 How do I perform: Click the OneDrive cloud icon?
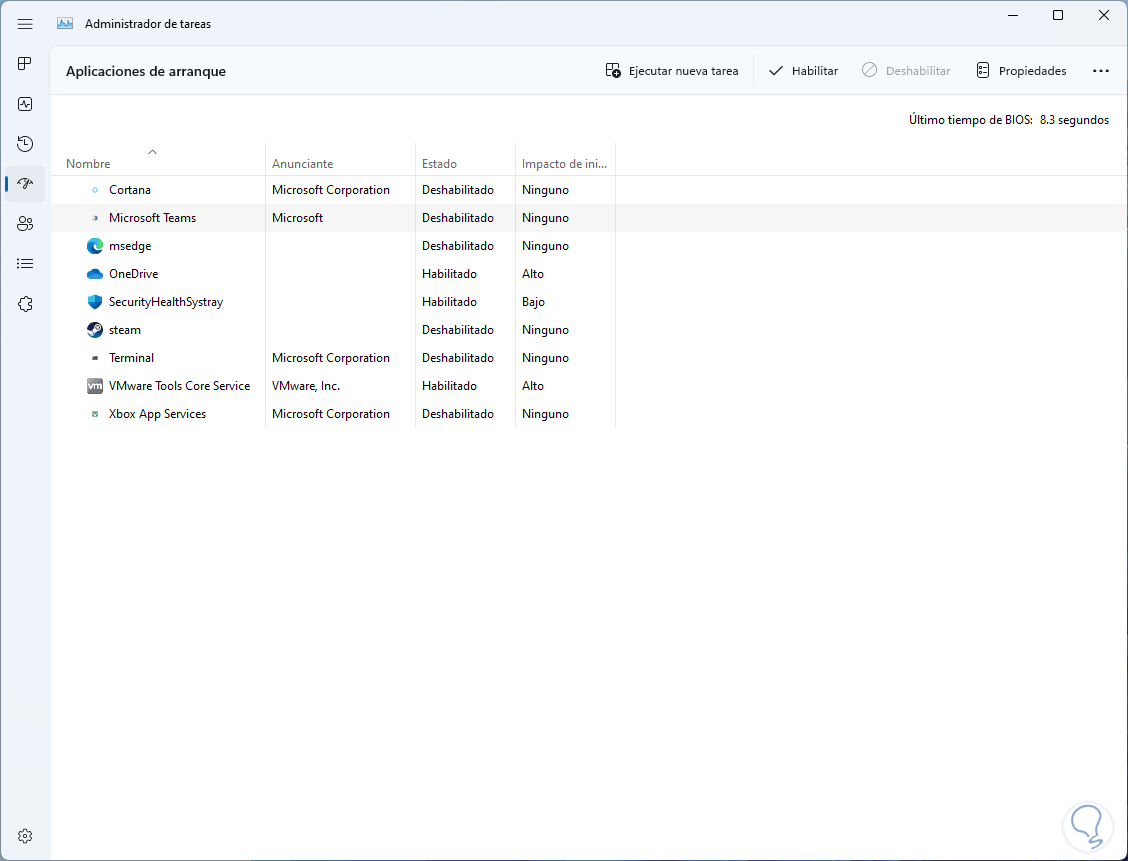[x=95, y=274]
